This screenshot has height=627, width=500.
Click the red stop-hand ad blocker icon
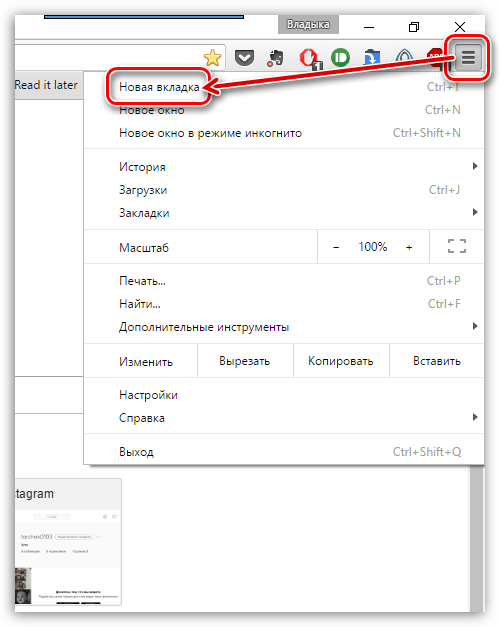coord(310,59)
